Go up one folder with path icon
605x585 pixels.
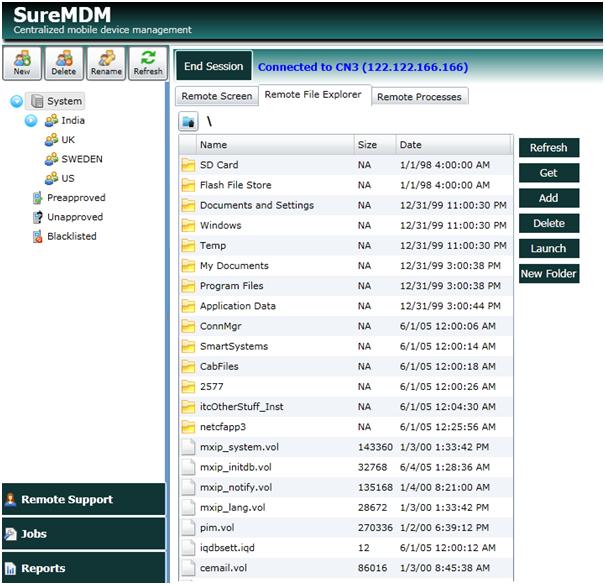[x=188, y=122]
